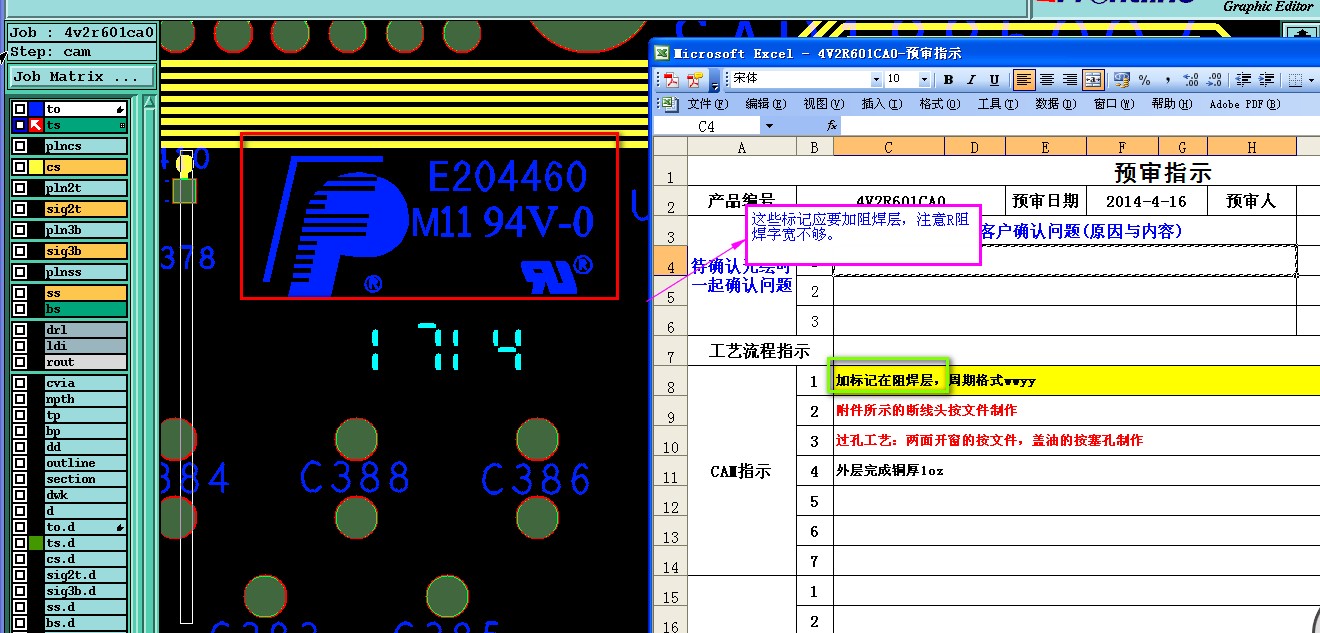Screen dimensions: 1320x633
Task: Toggle italic formatting in Excel
Action: coord(971,80)
